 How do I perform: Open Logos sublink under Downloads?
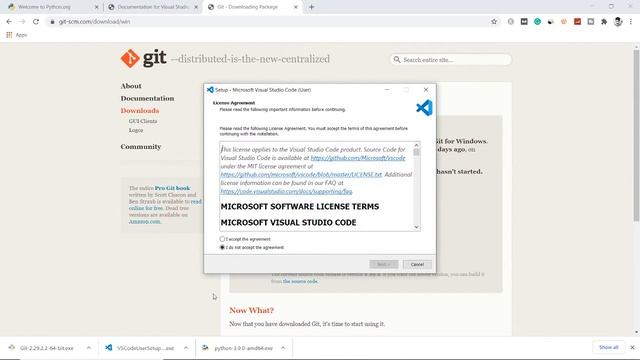[136, 130]
